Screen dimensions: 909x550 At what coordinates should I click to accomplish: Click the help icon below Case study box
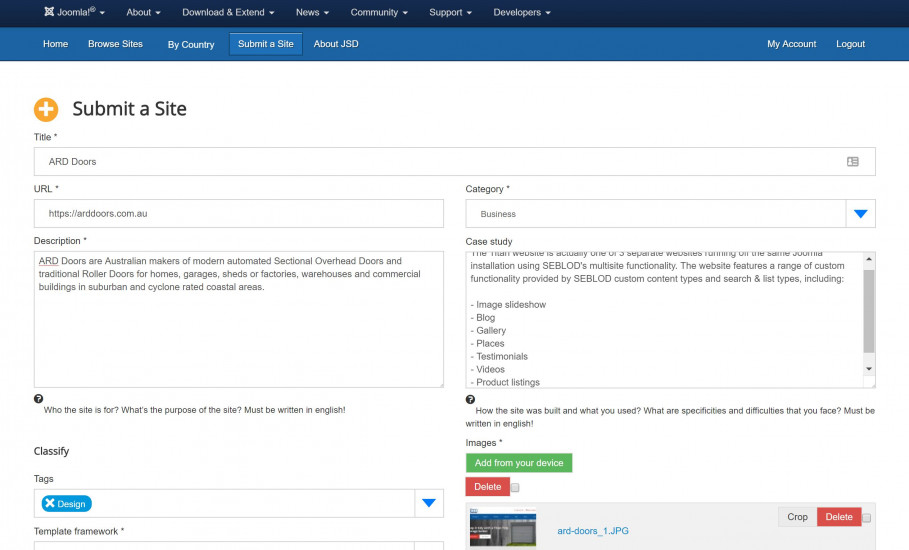coord(470,399)
